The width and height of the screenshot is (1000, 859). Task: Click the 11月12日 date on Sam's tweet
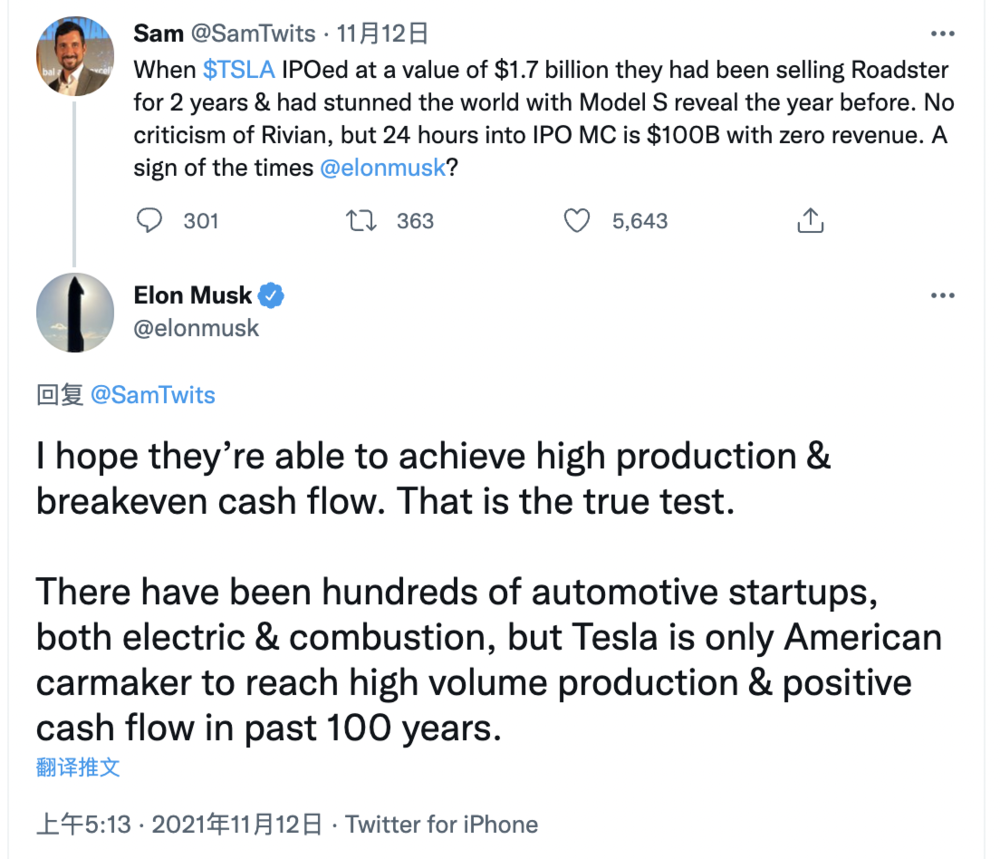pyautogui.click(x=383, y=34)
